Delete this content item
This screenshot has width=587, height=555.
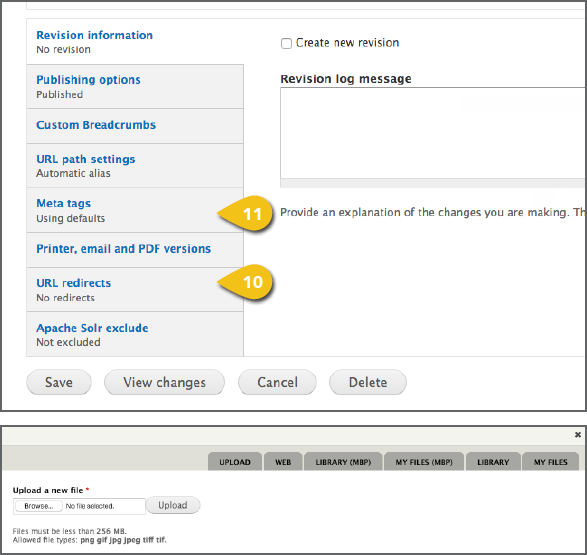[368, 382]
